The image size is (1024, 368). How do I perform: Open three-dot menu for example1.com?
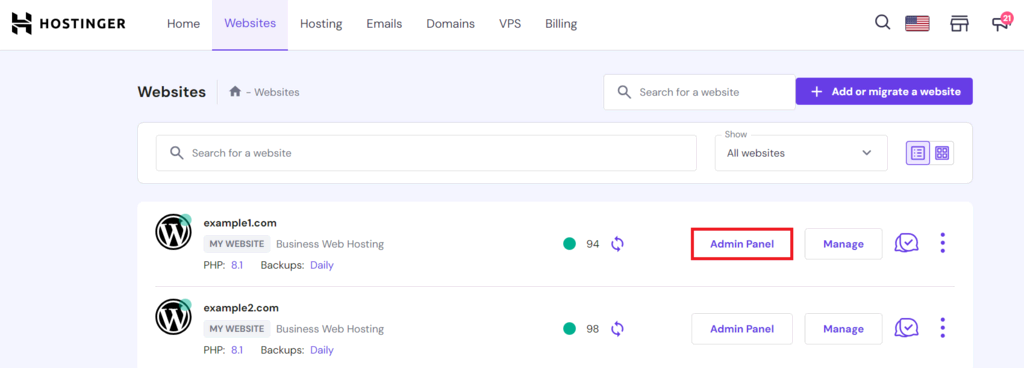pos(942,243)
